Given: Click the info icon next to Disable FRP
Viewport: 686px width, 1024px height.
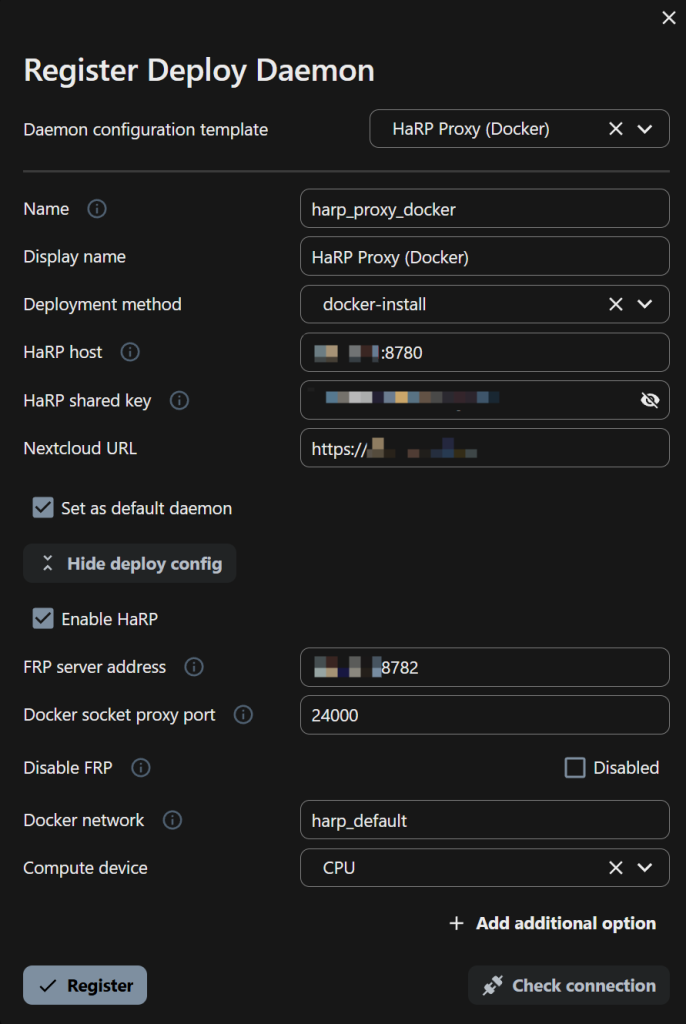Looking at the screenshot, I should click(x=141, y=768).
